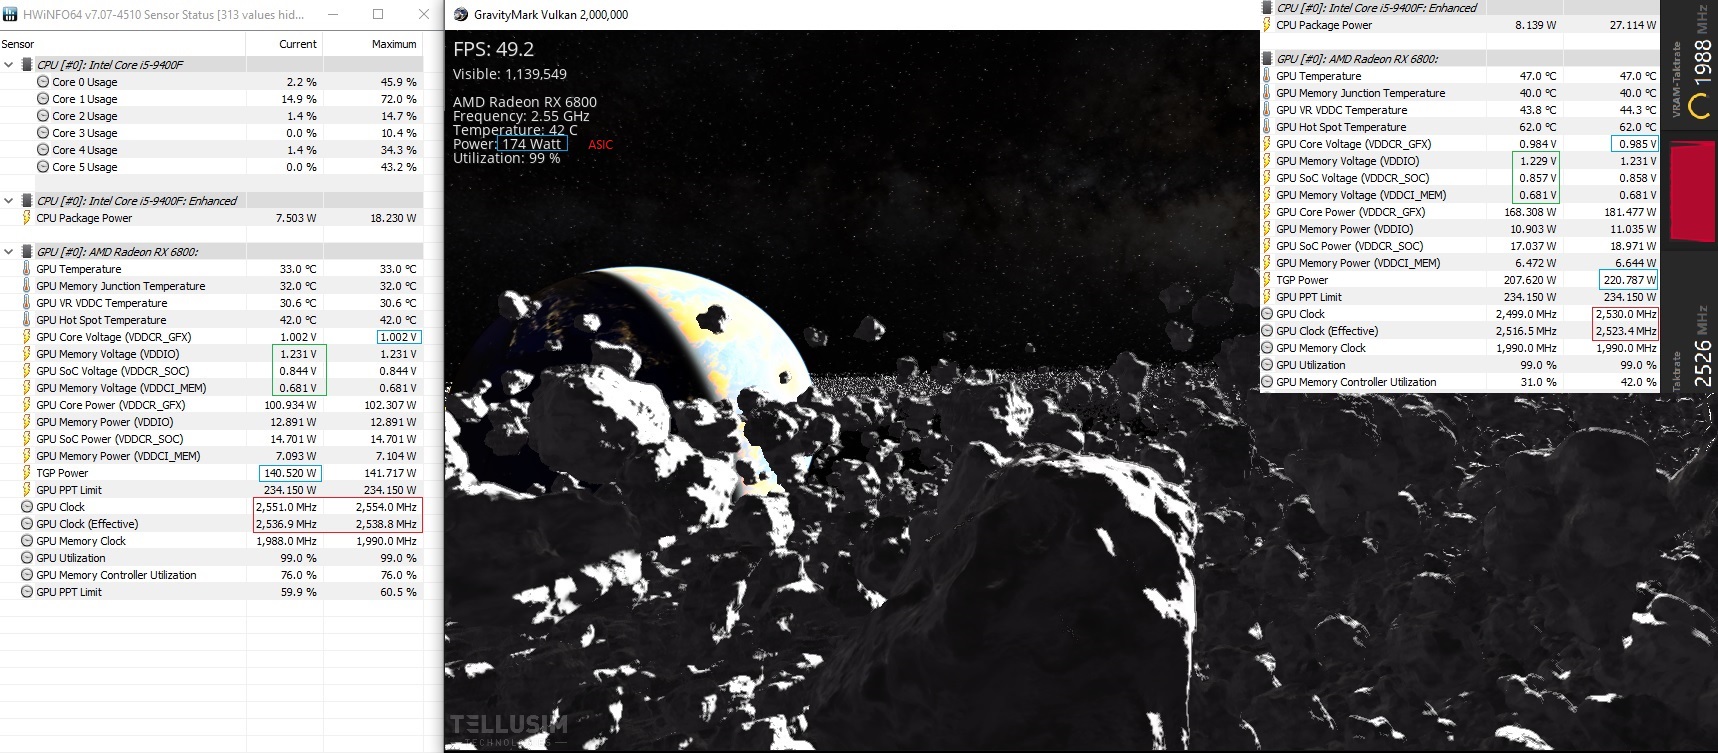Collapse GPU [#0]: AMD Radeon RX 6800 group, left window
1718x753 pixels.
click(x=9, y=252)
